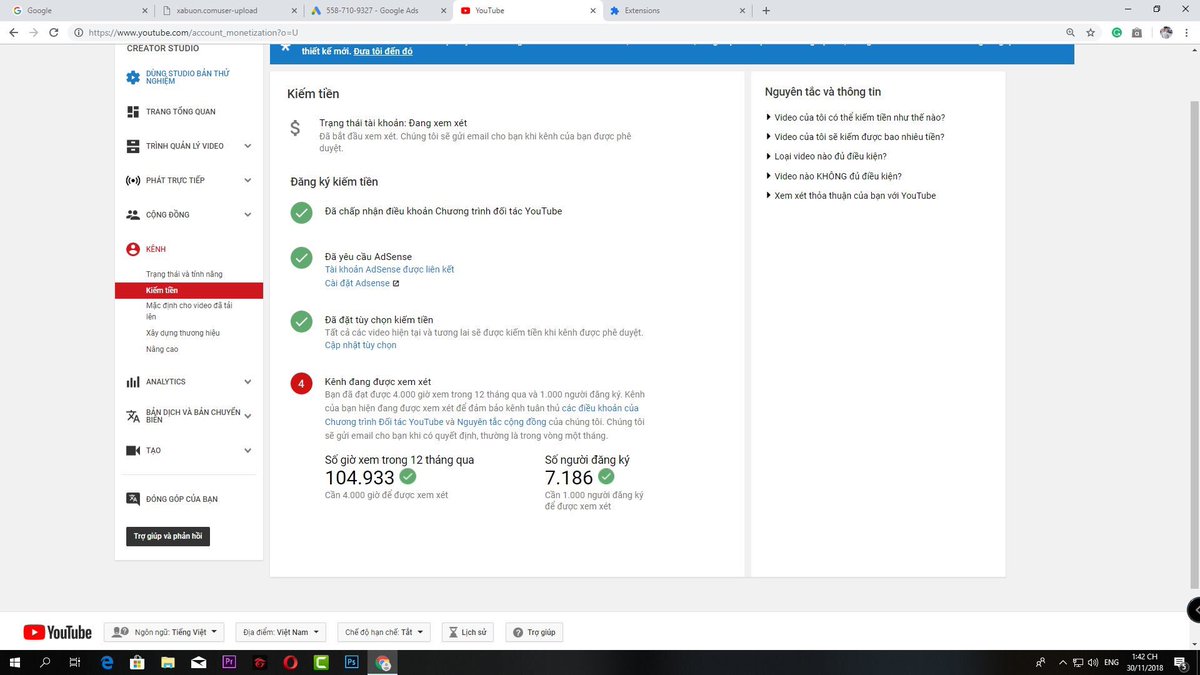Click the browser reload button

coord(56,32)
